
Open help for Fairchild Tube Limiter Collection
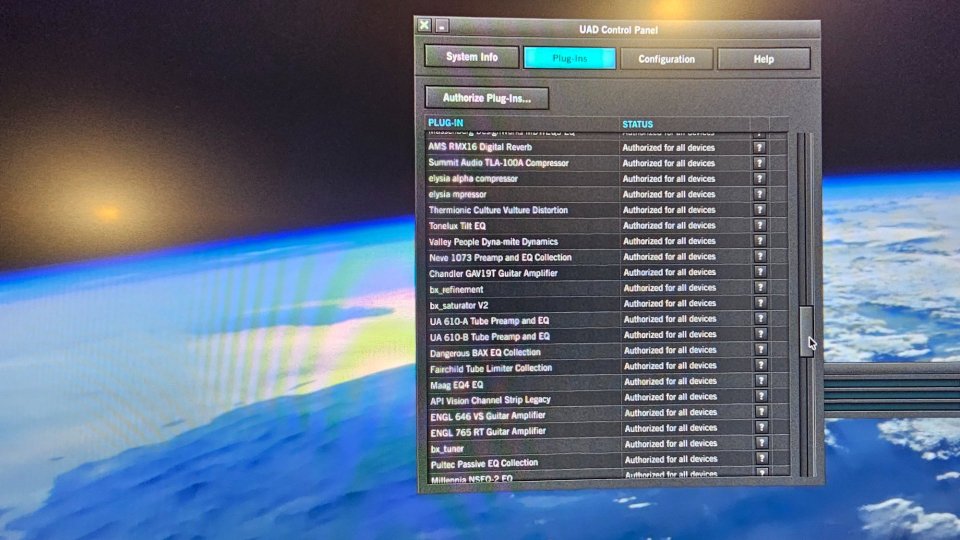pos(761,366)
